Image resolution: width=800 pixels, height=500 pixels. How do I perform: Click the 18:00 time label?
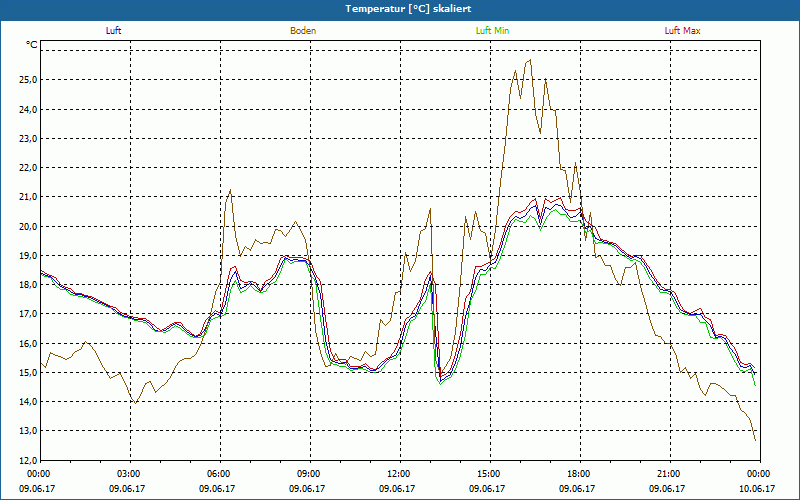(578, 474)
